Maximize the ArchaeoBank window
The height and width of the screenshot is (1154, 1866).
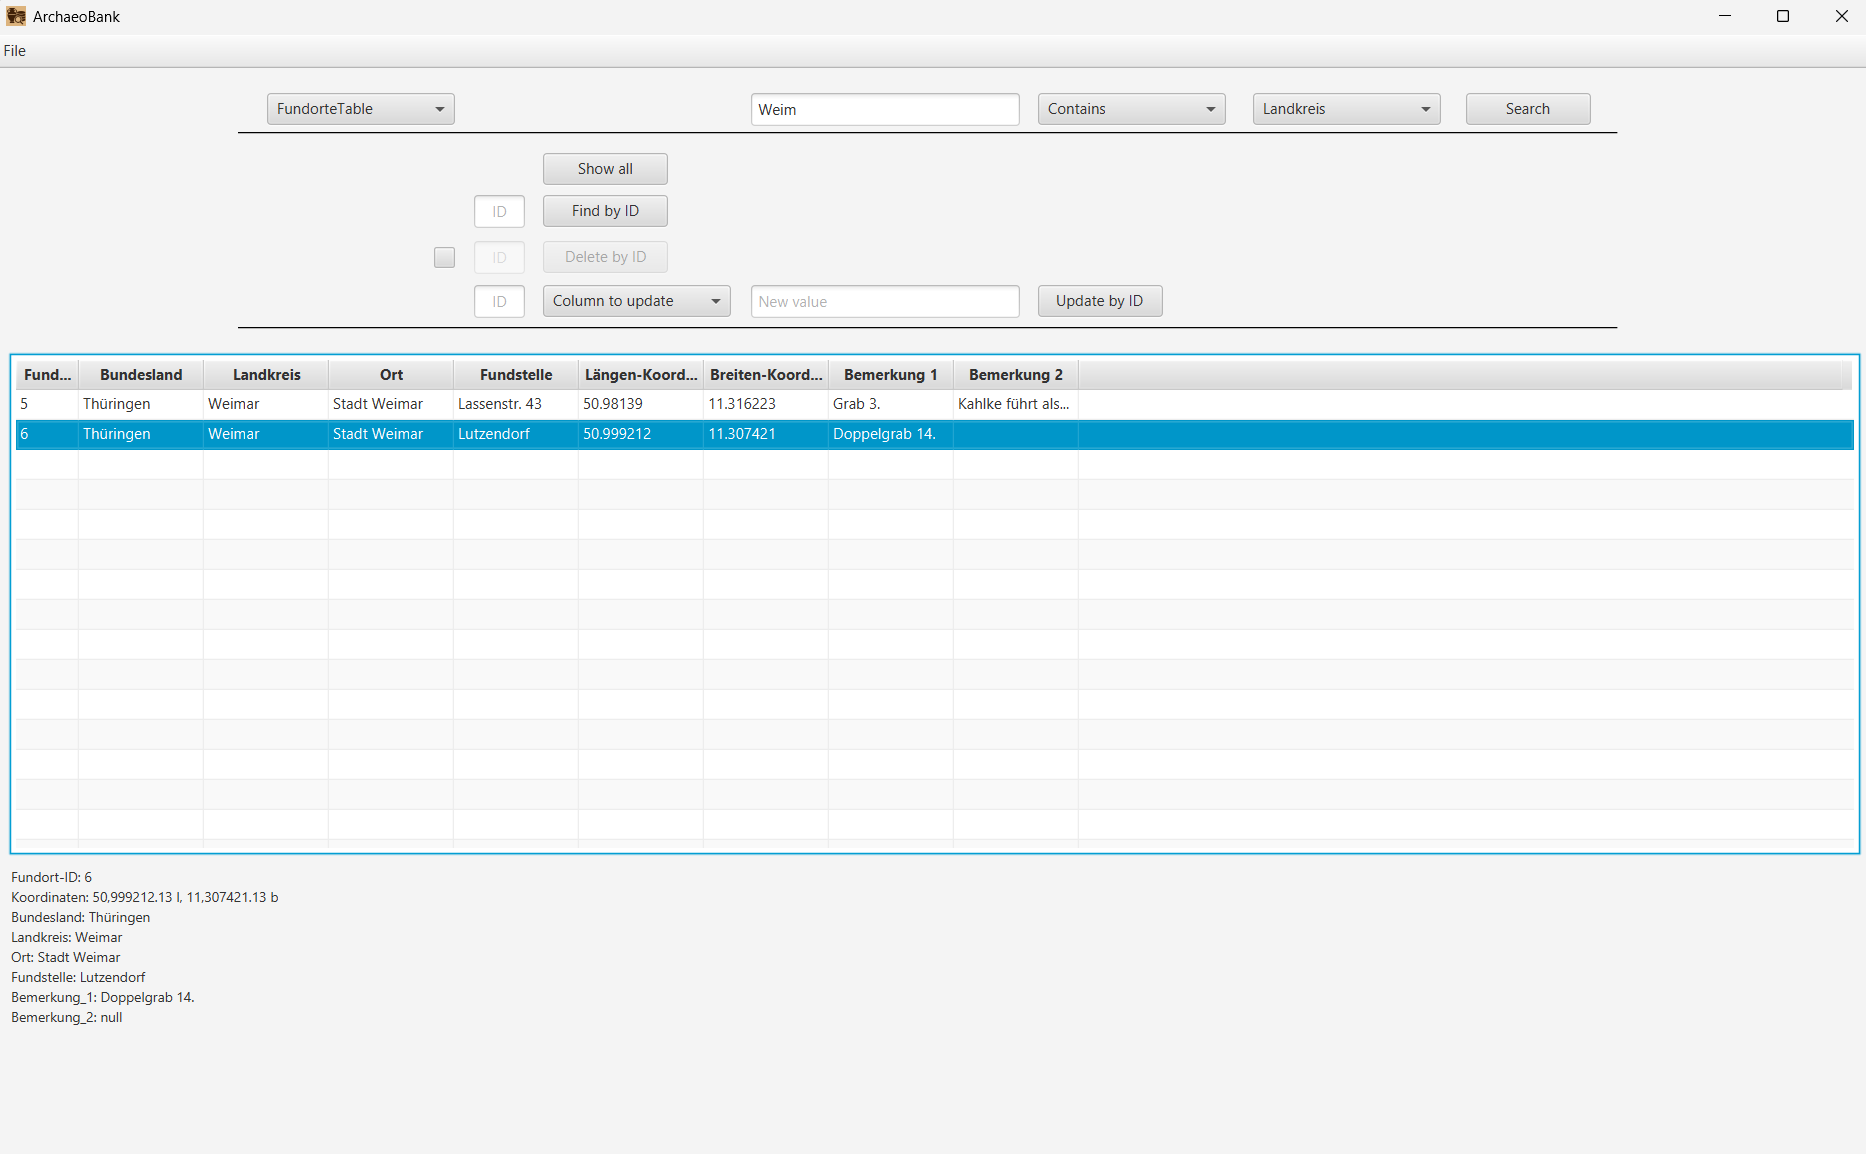point(1782,16)
